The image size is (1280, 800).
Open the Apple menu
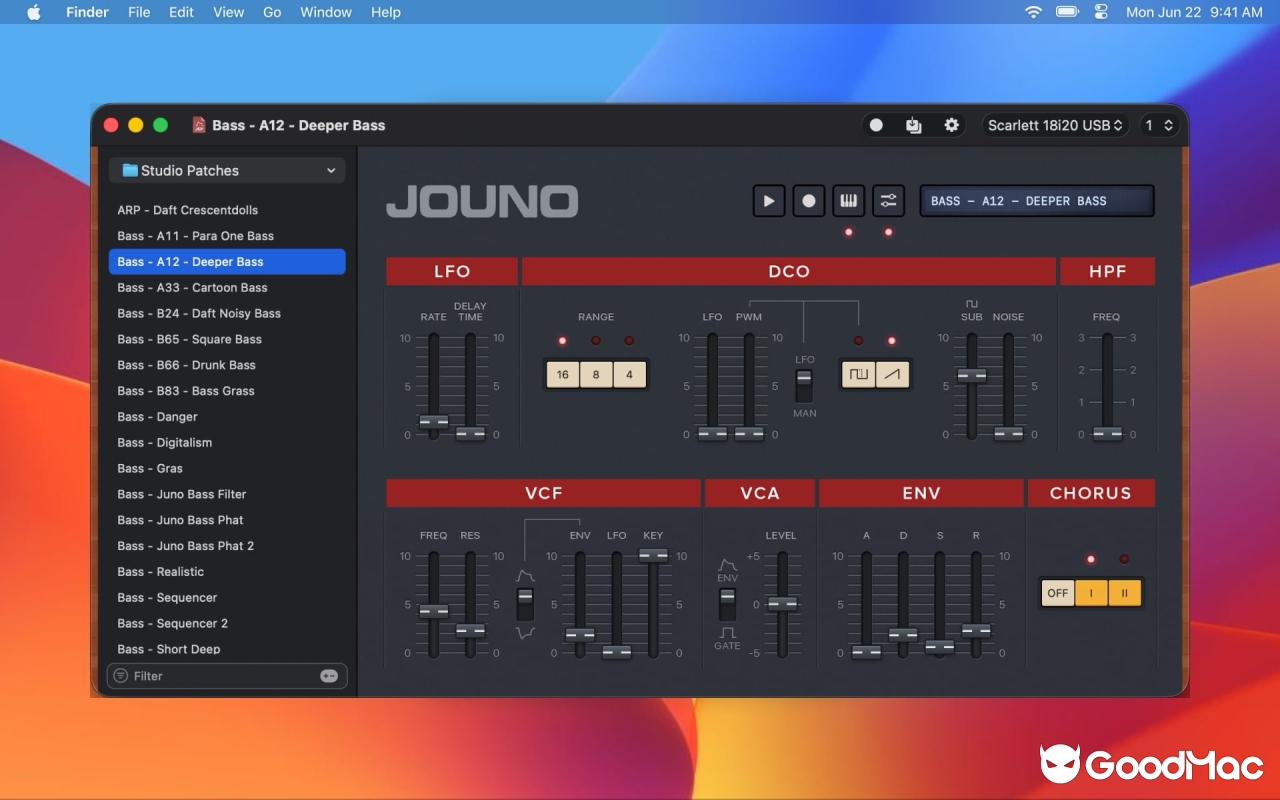pyautogui.click(x=34, y=12)
